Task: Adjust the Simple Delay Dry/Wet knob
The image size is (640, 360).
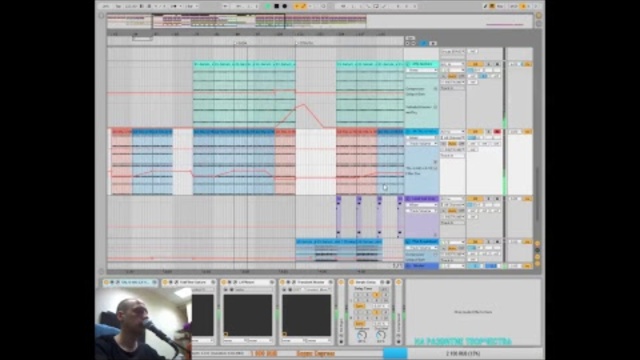Action: [381, 336]
